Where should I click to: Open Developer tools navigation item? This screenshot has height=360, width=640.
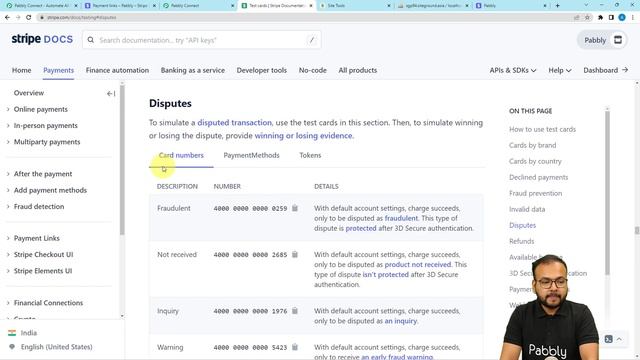click(x=262, y=70)
